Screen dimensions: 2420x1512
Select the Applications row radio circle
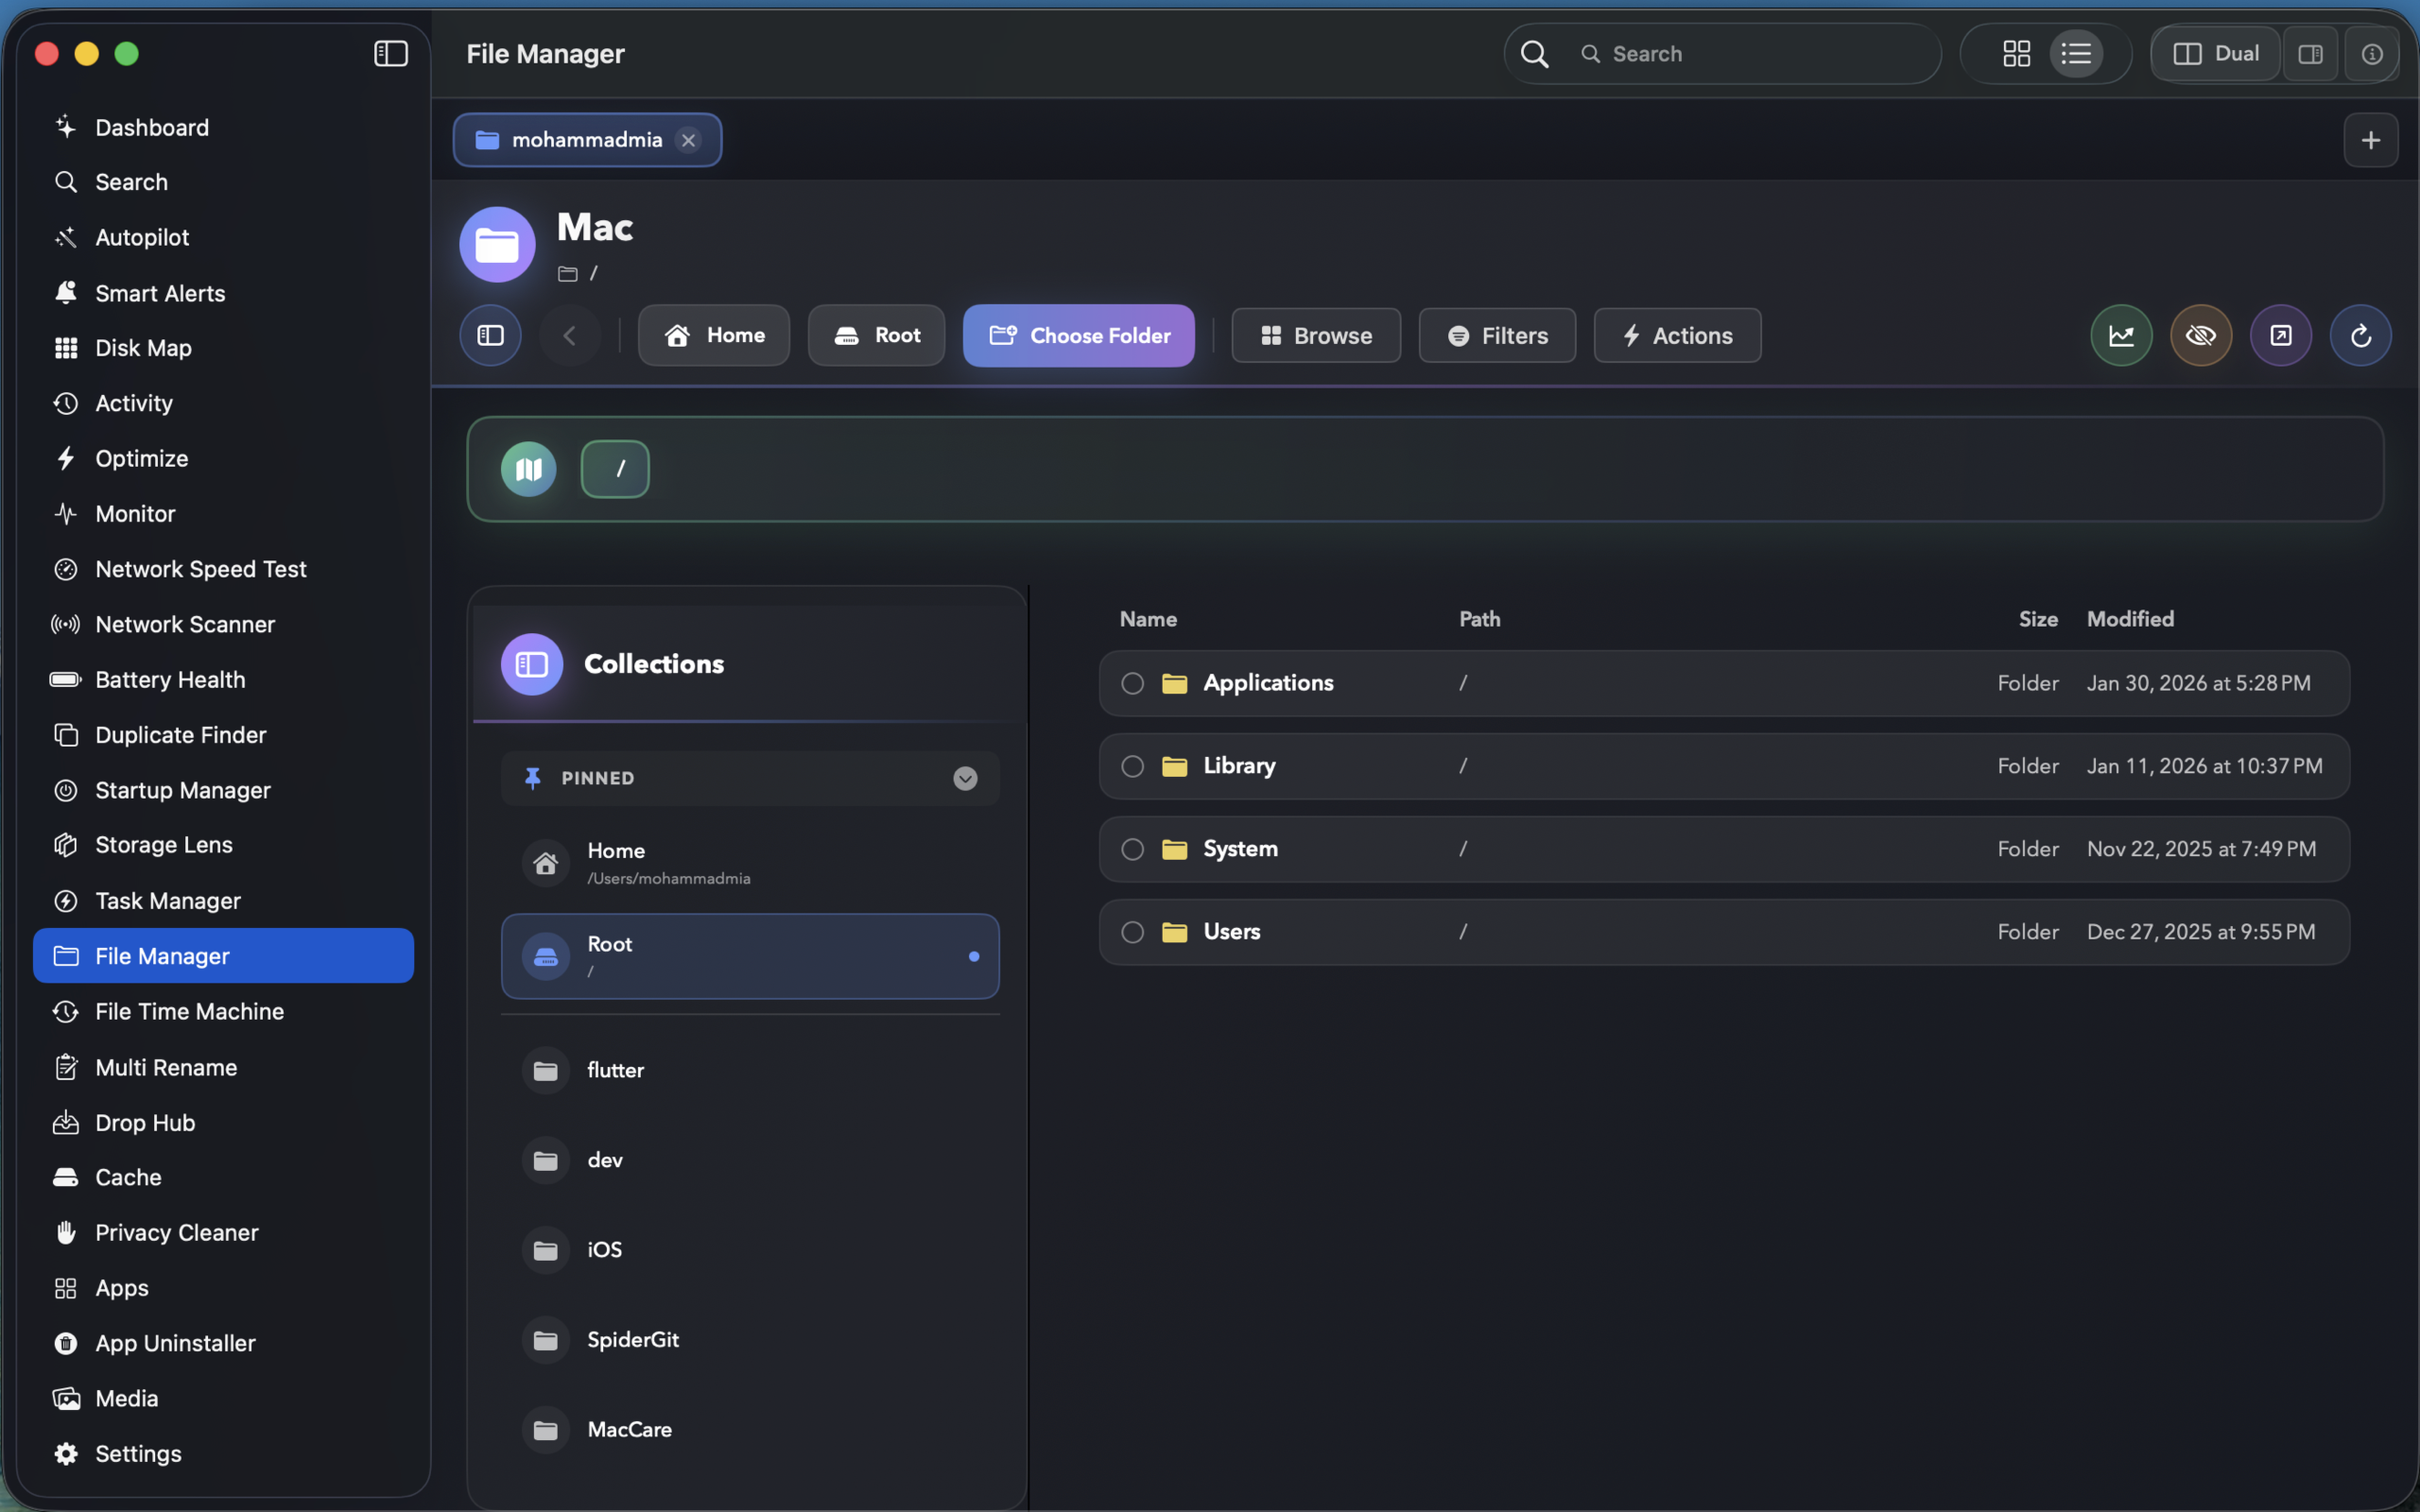point(1132,683)
